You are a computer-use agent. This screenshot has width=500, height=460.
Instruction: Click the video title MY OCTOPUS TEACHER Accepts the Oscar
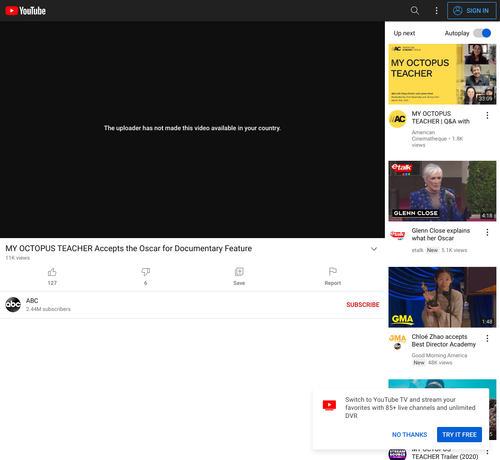(x=129, y=248)
